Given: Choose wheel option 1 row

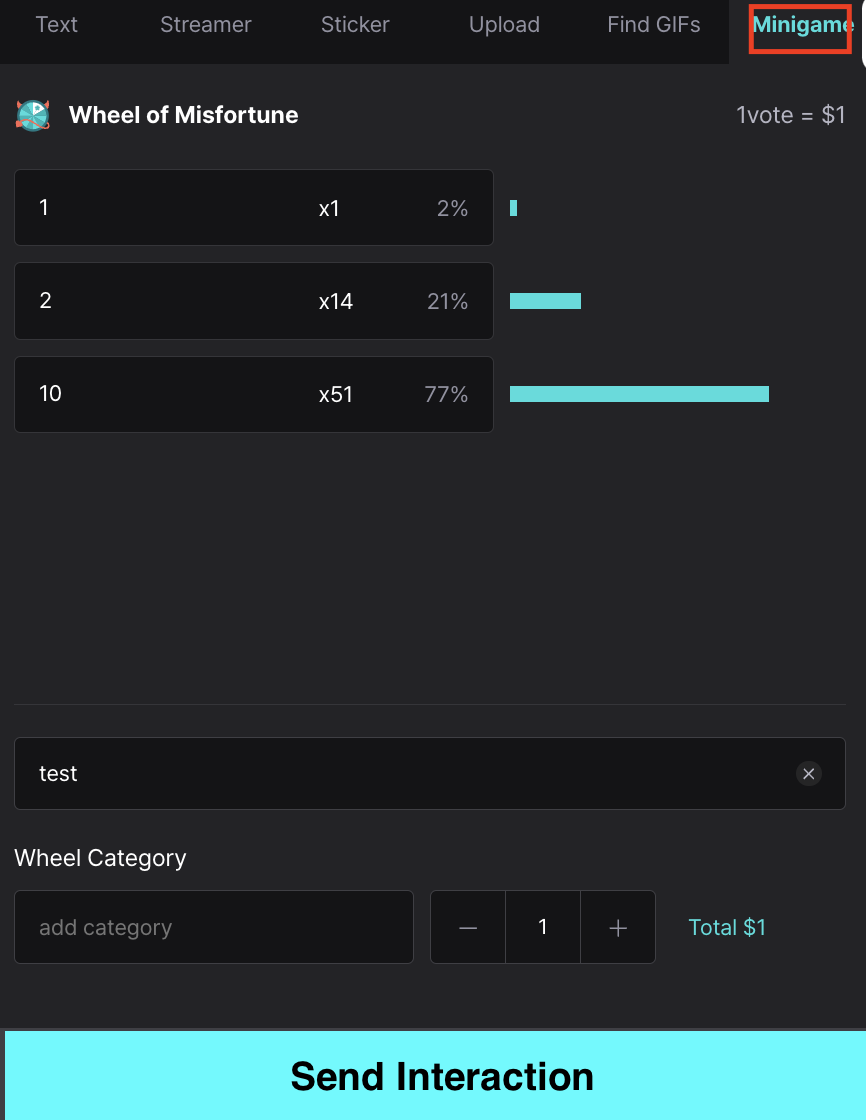Looking at the screenshot, I should pos(254,208).
